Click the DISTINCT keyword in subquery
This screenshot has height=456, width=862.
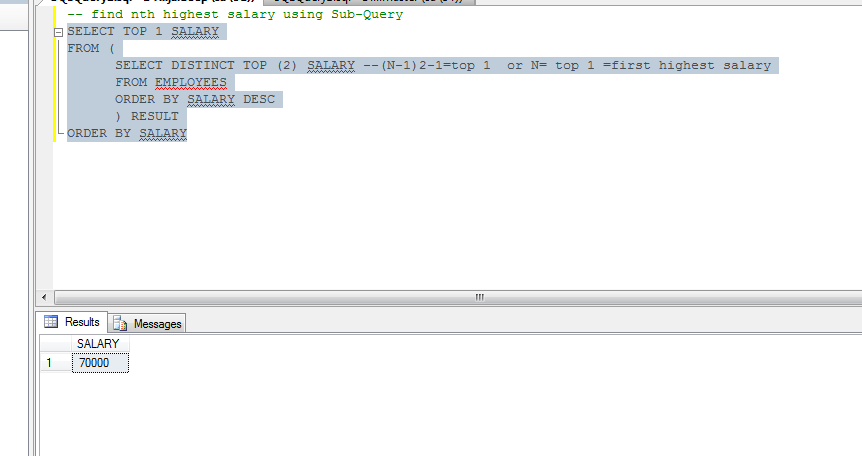click(x=203, y=65)
